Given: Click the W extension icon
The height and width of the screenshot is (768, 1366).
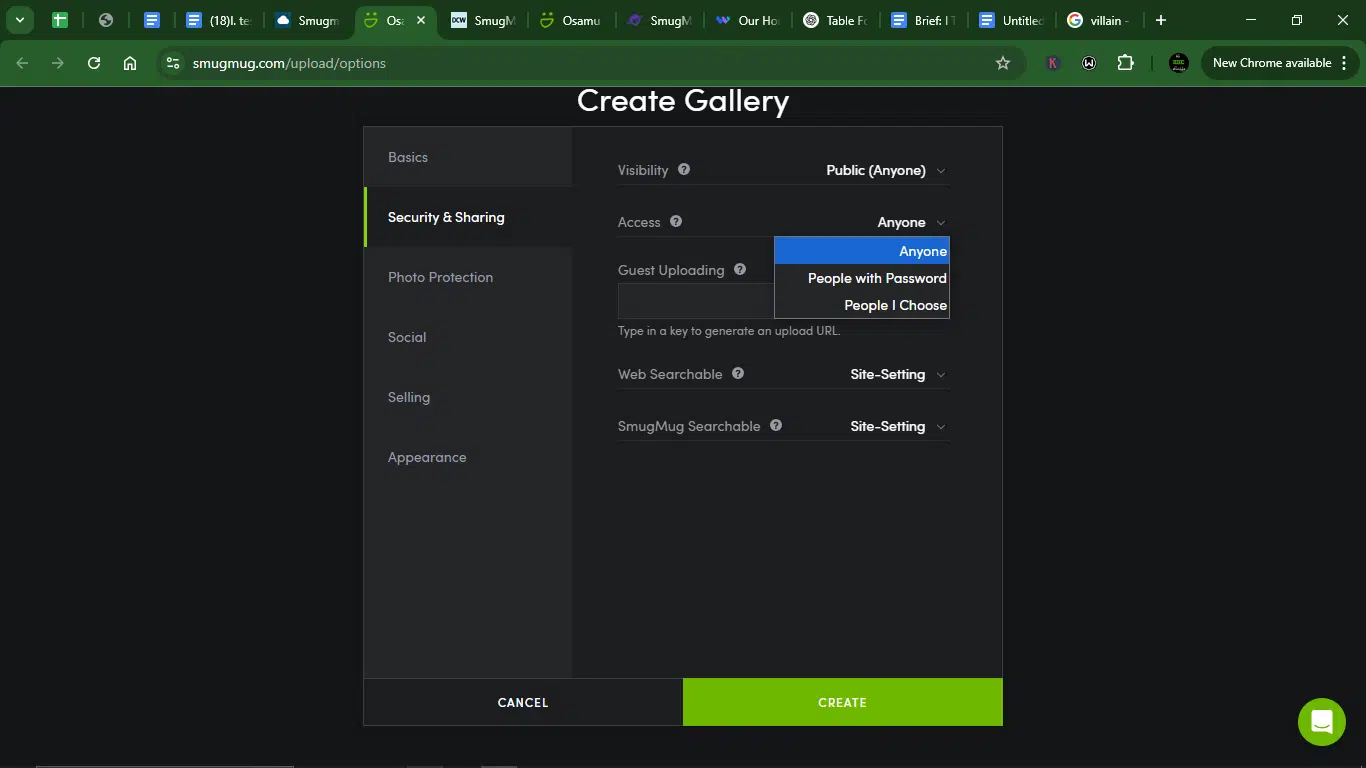Looking at the screenshot, I should pos(1089,63).
